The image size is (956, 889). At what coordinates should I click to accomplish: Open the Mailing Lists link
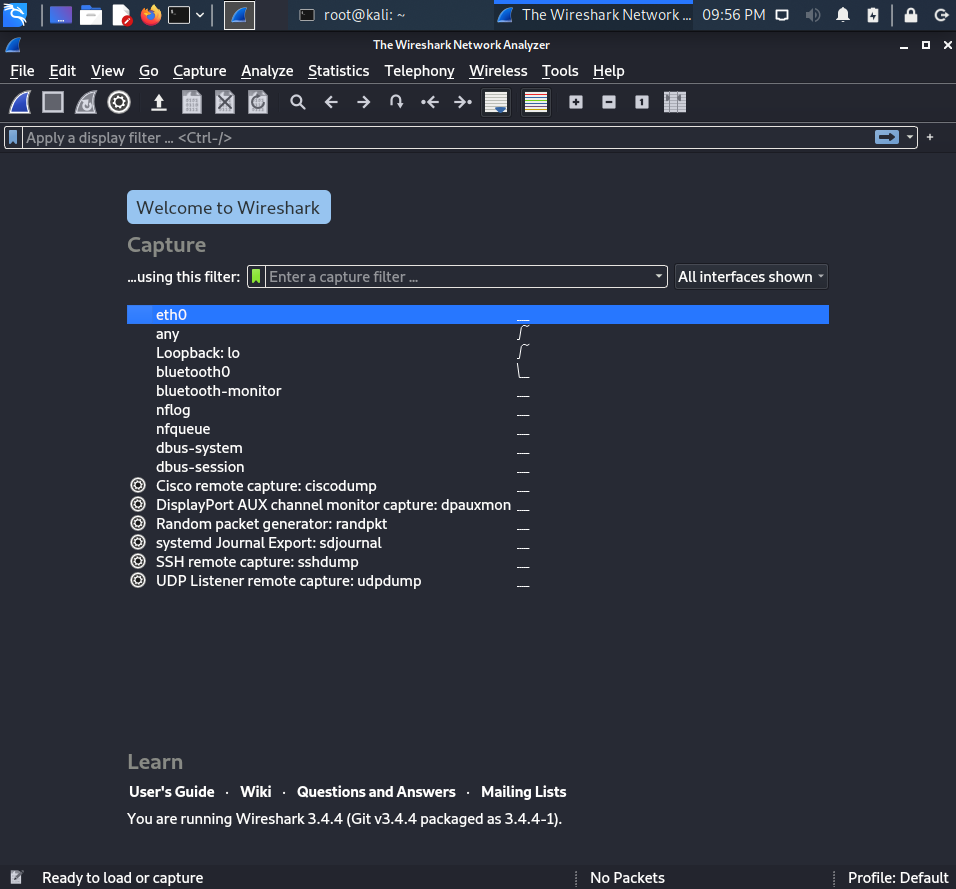click(524, 792)
